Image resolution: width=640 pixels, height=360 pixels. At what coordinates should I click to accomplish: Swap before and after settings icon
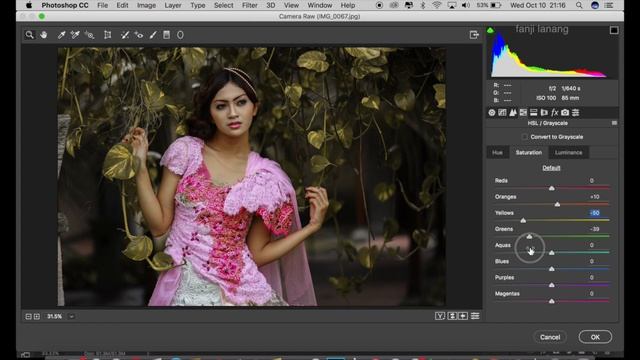pyautogui.click(x=452, y=316)
